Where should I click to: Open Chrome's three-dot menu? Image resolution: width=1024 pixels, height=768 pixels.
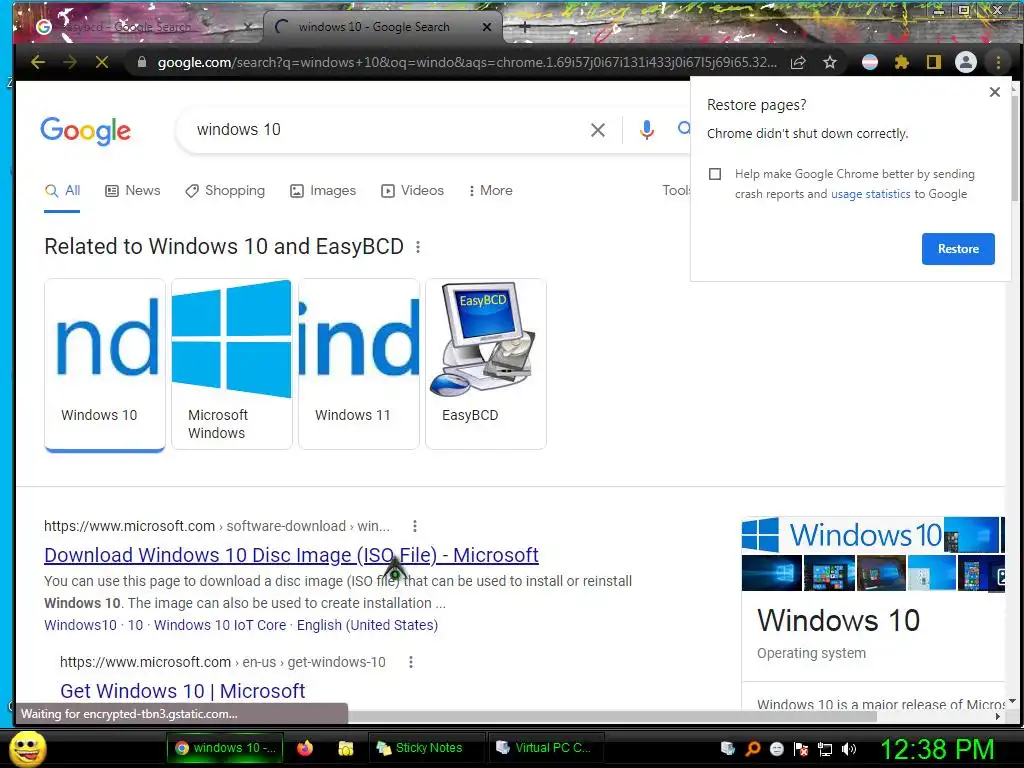(x=998, y=62)
